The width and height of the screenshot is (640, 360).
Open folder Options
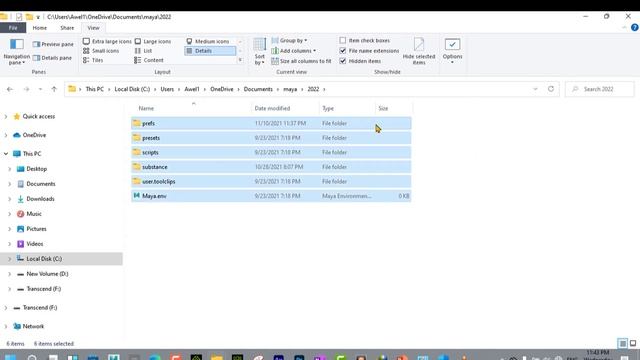(x=452, y=51)
